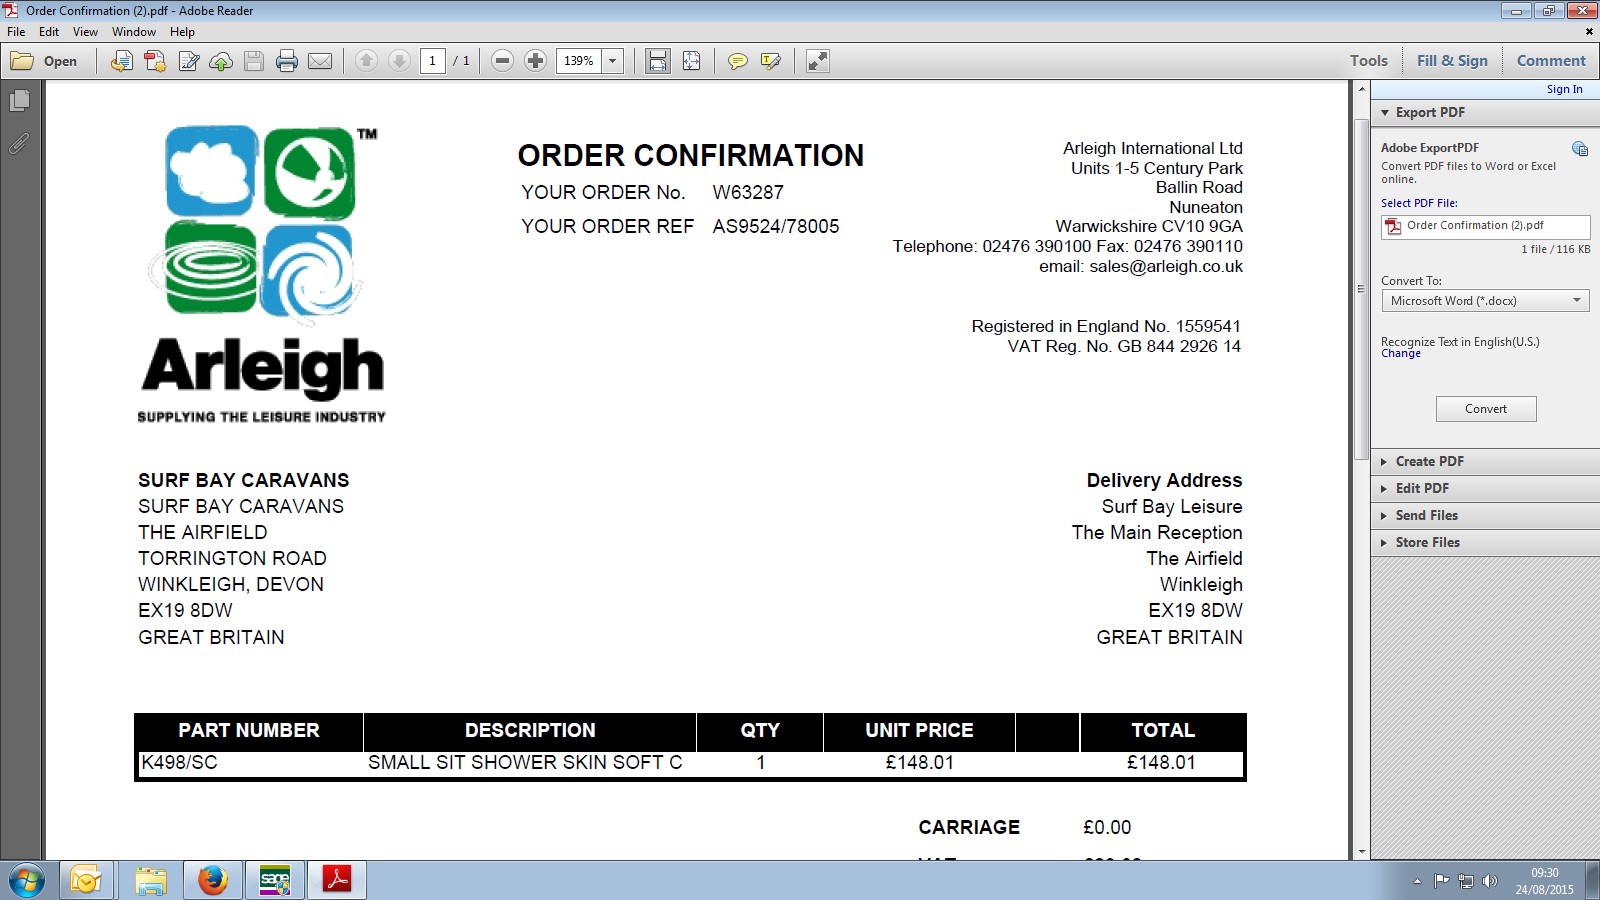Click the email text sales@arleigh.co.uk
This screenshot has height=900, width=1600.
[x=1166, y=267]
